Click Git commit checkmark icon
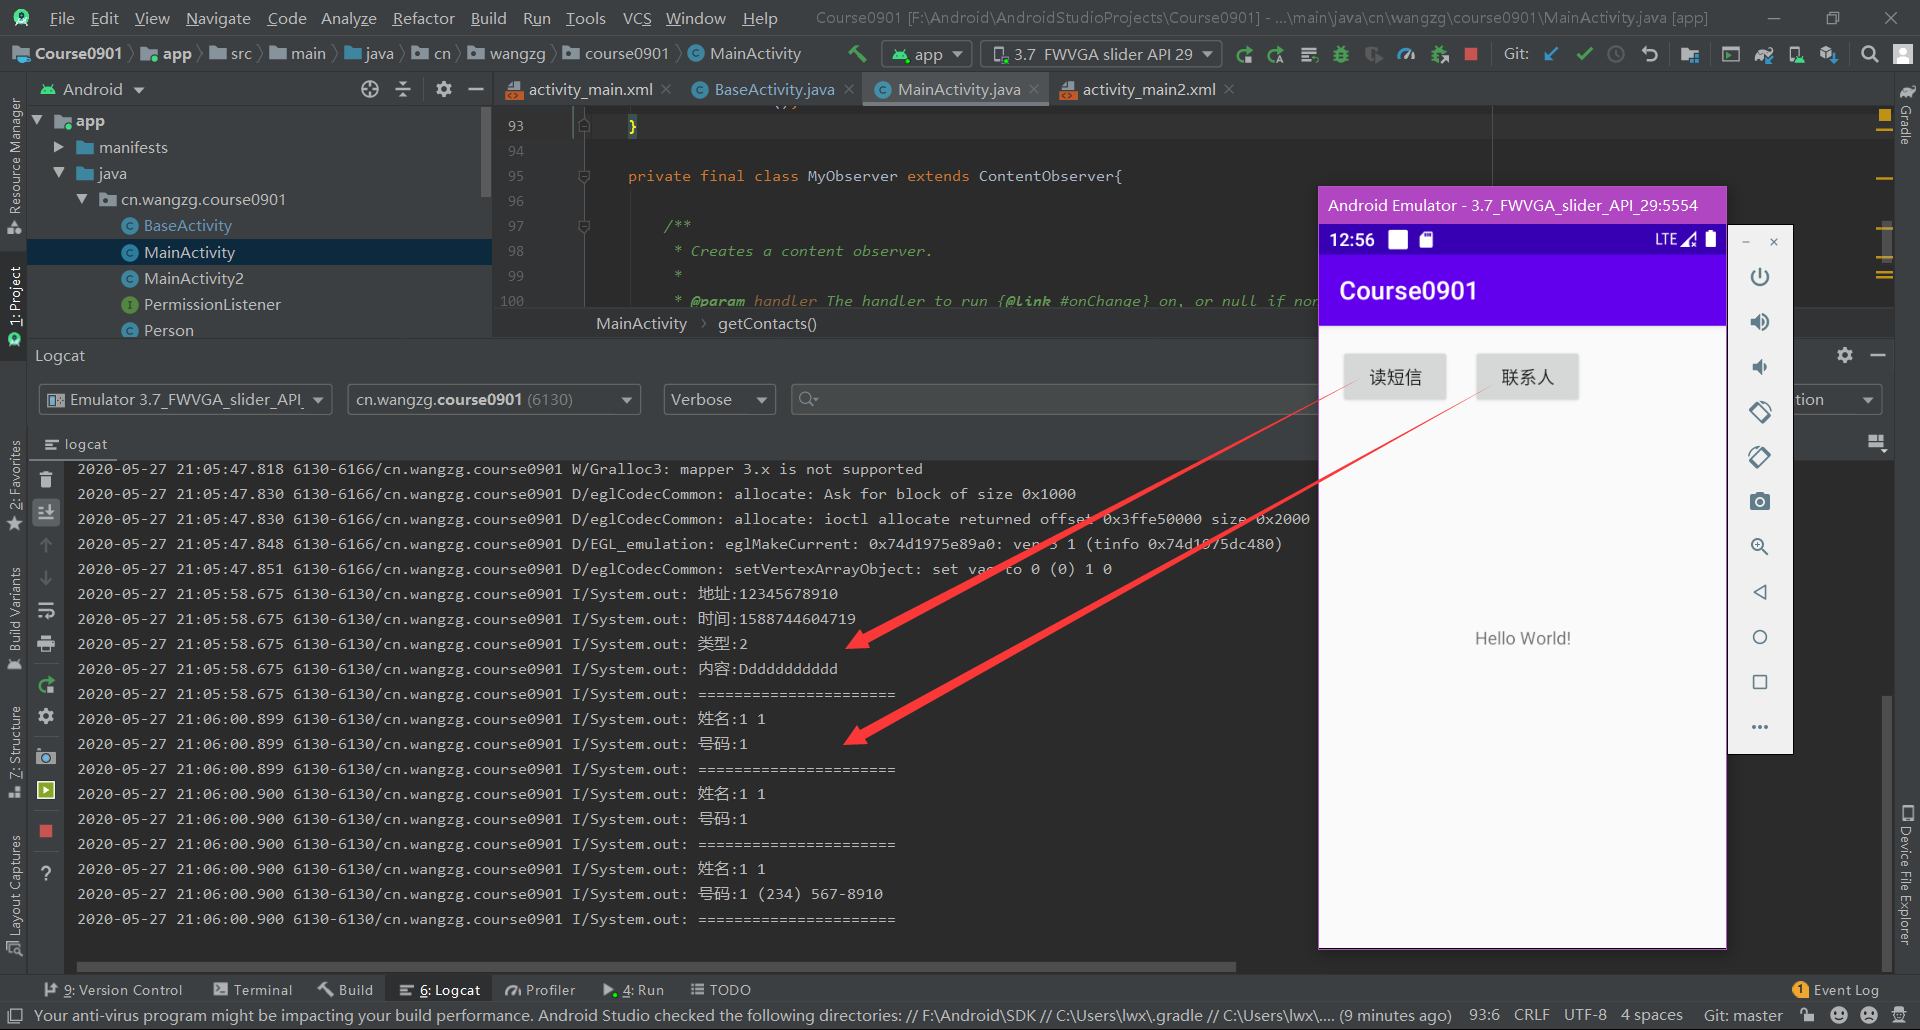1920x1030 pixels. (x=1584, y=54)
